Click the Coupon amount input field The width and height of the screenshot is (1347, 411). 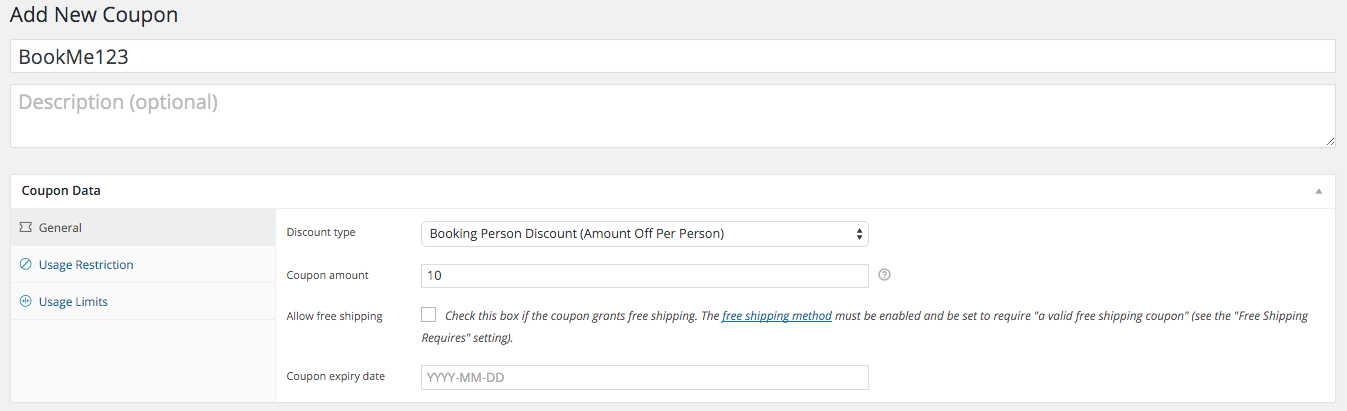[x=645, y=276]
